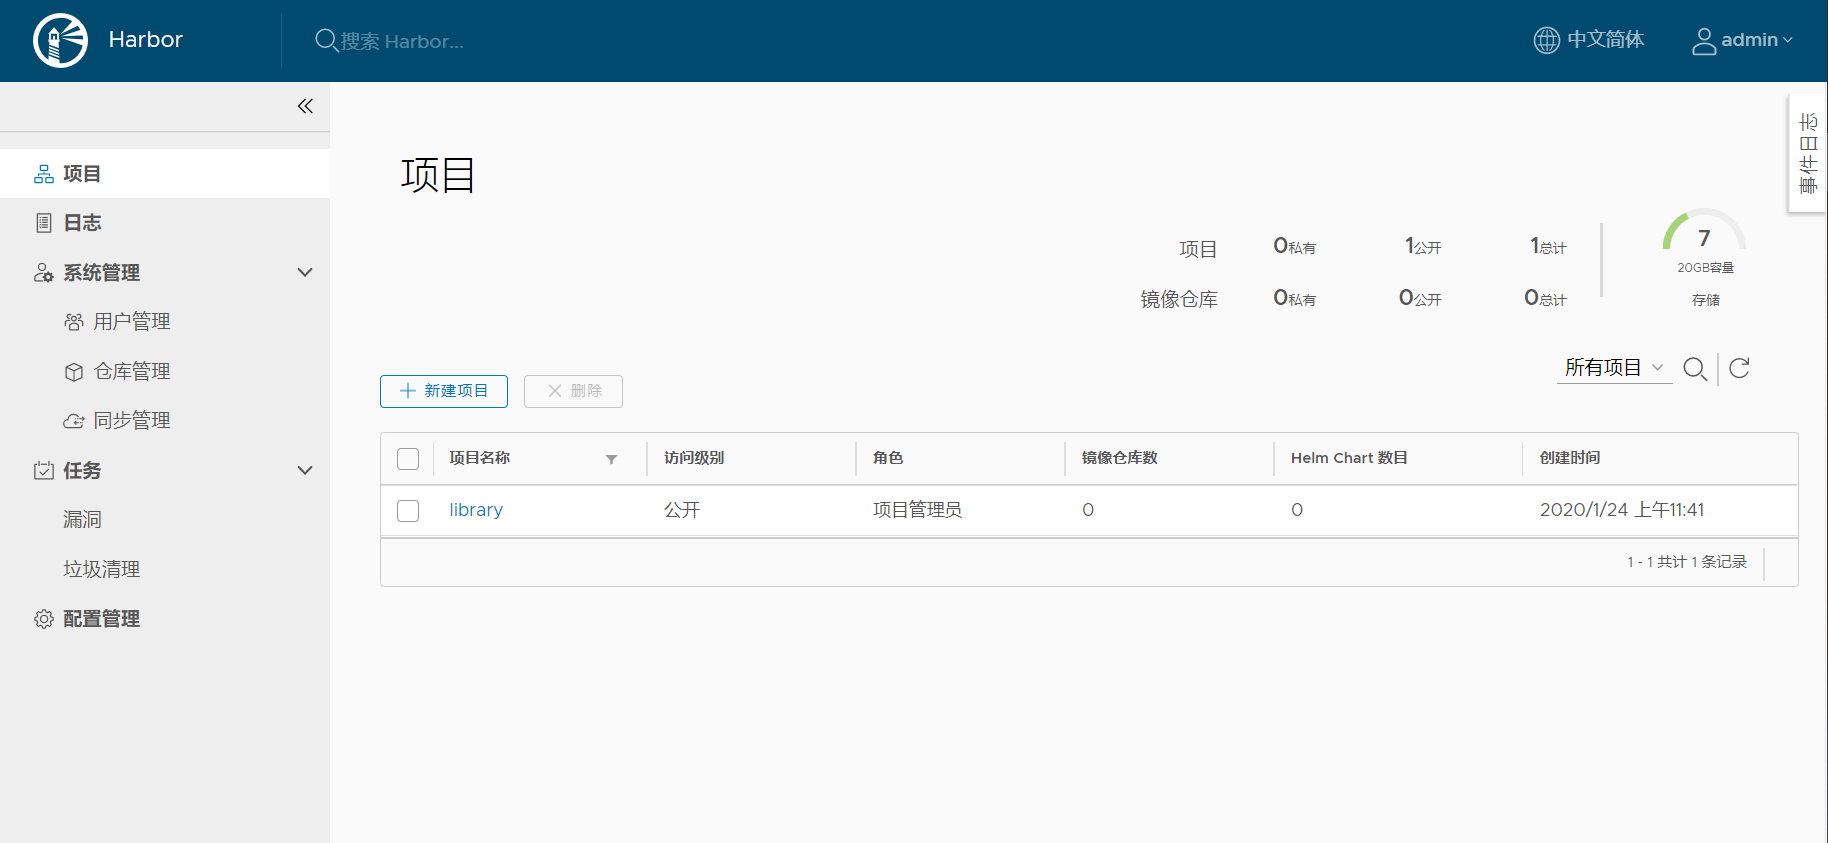Sort by 访问级别 column header

tap(694, 458)
